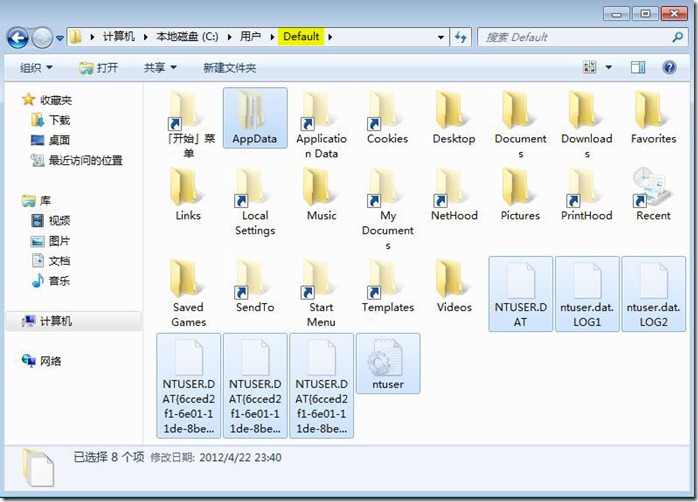Viewport: 698px width, 502px height.
Task: Select the Start Menu shortcut folder
Action: [x=321, y=294]
